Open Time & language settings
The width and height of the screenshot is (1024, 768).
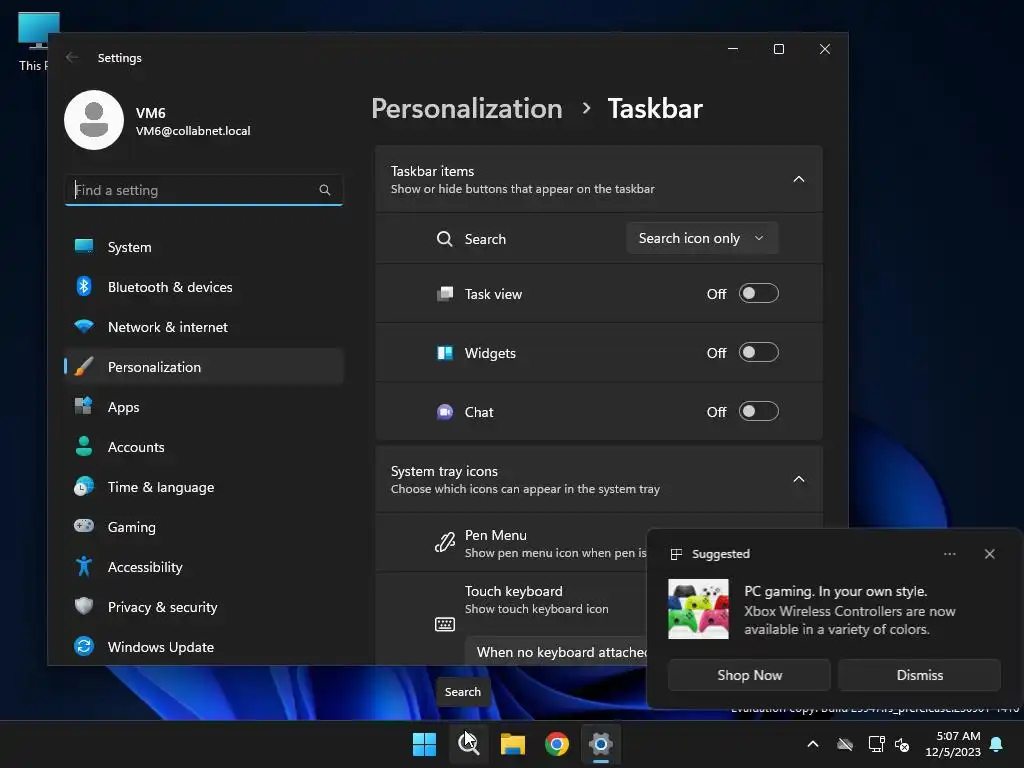pyautogui.click(x=204, y=487)
